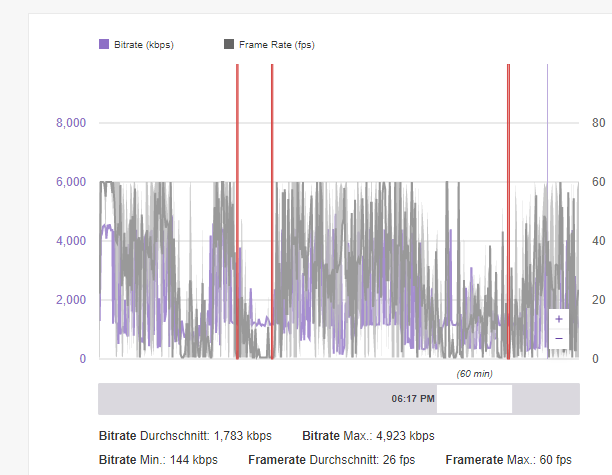Zoom out the chart with minus button
Screen dimensions: 612x475
coord(558,338)
